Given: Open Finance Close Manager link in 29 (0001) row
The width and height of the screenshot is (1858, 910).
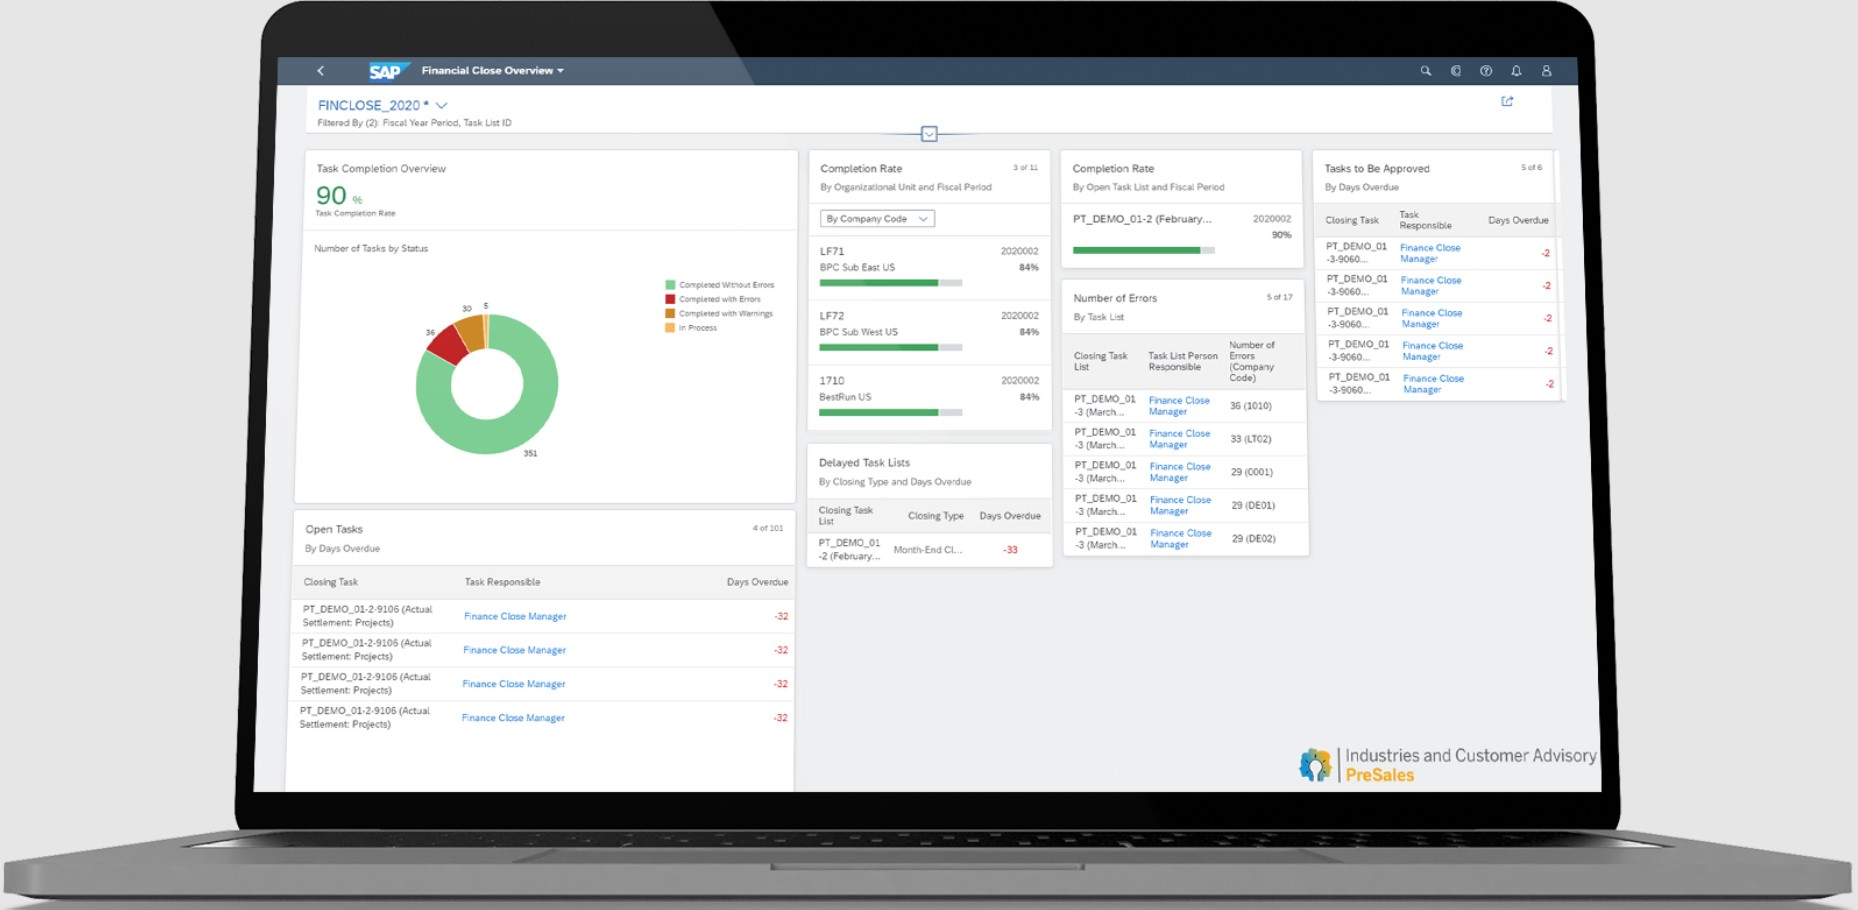Looking at the screenshot, I should click(x=1180, y=472).
